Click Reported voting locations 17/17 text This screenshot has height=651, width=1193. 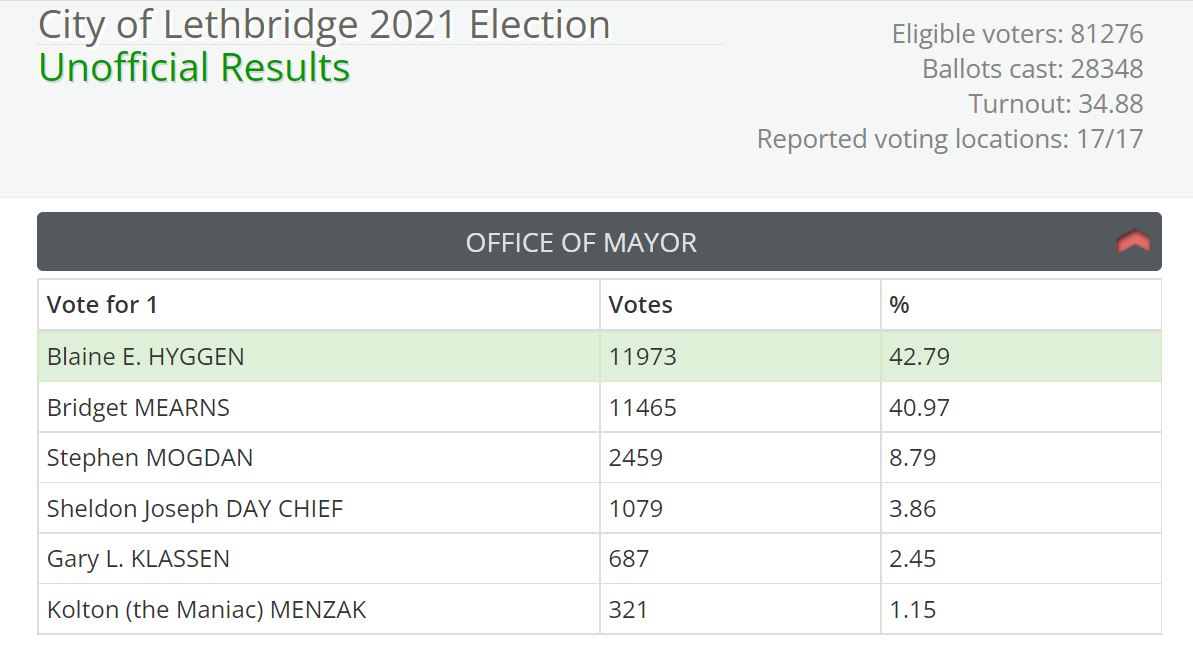coord(950,139)
